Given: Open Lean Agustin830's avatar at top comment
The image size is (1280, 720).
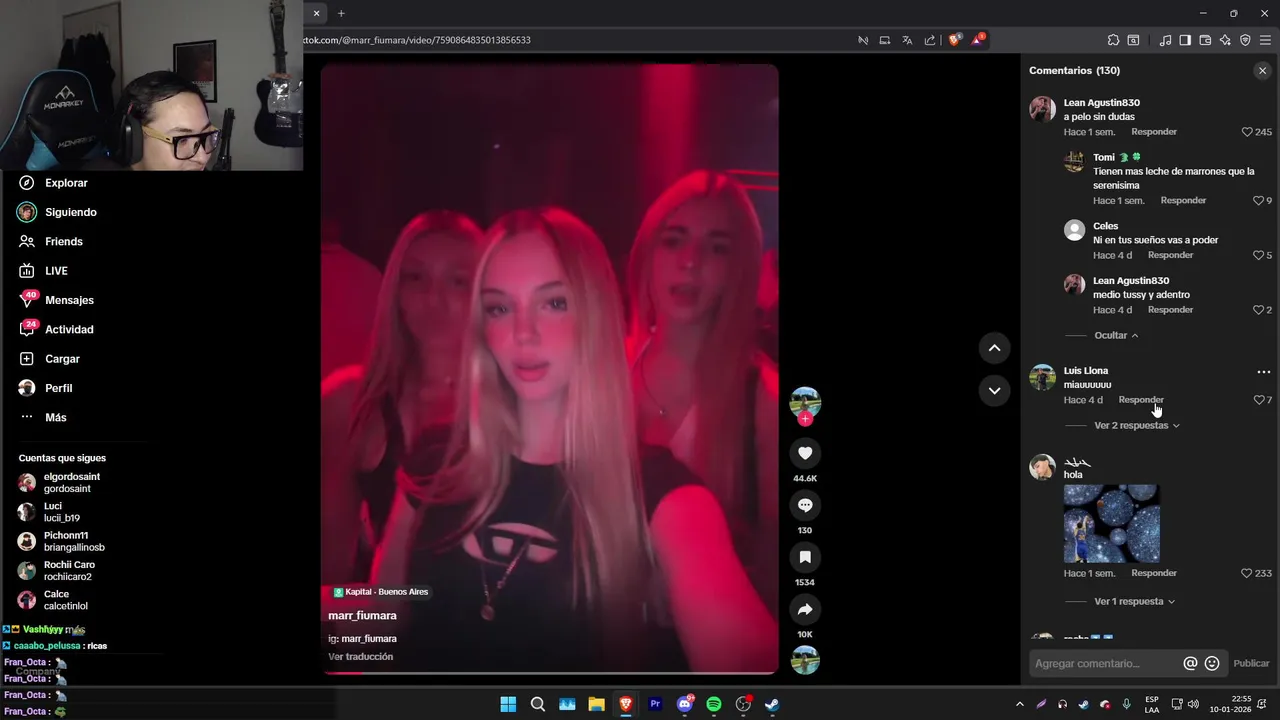Looking at the screenshot, I should pyautogui.click(x=1043, y=109).
